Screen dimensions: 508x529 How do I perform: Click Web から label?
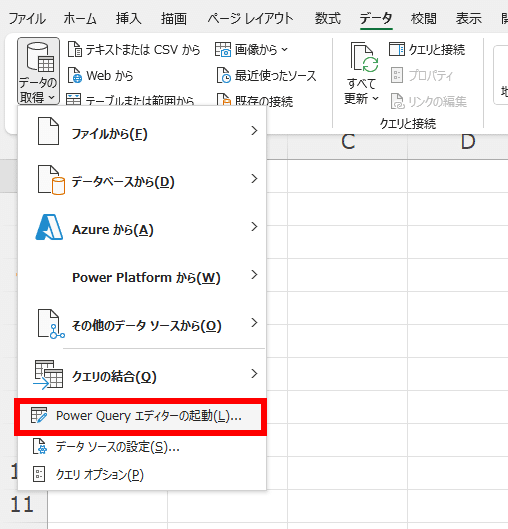pyautogui.click(x=110, y=76)
